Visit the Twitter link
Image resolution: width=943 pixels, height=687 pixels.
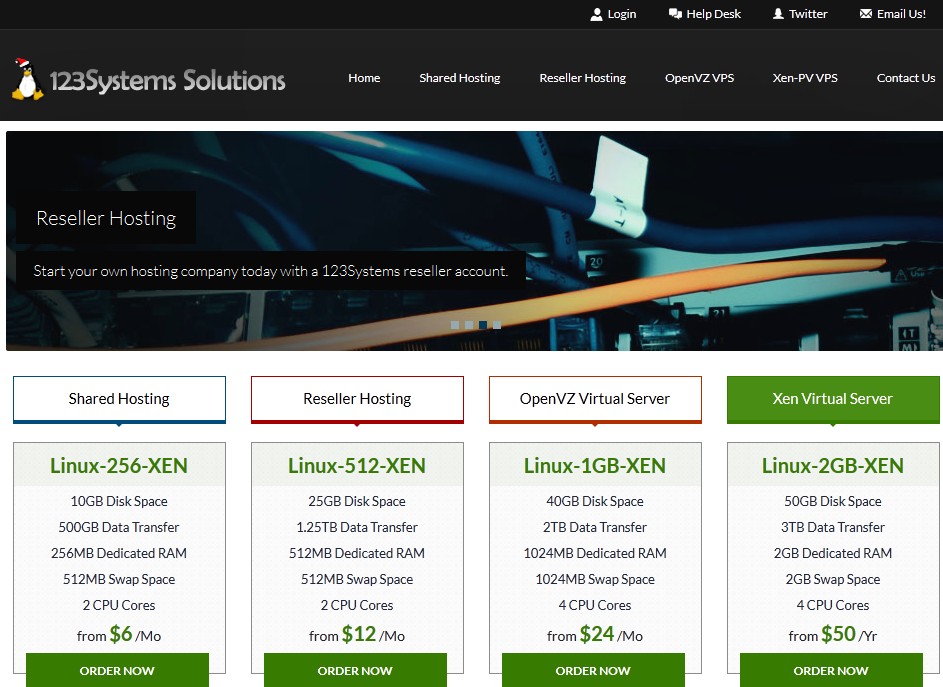pos(808,14)
